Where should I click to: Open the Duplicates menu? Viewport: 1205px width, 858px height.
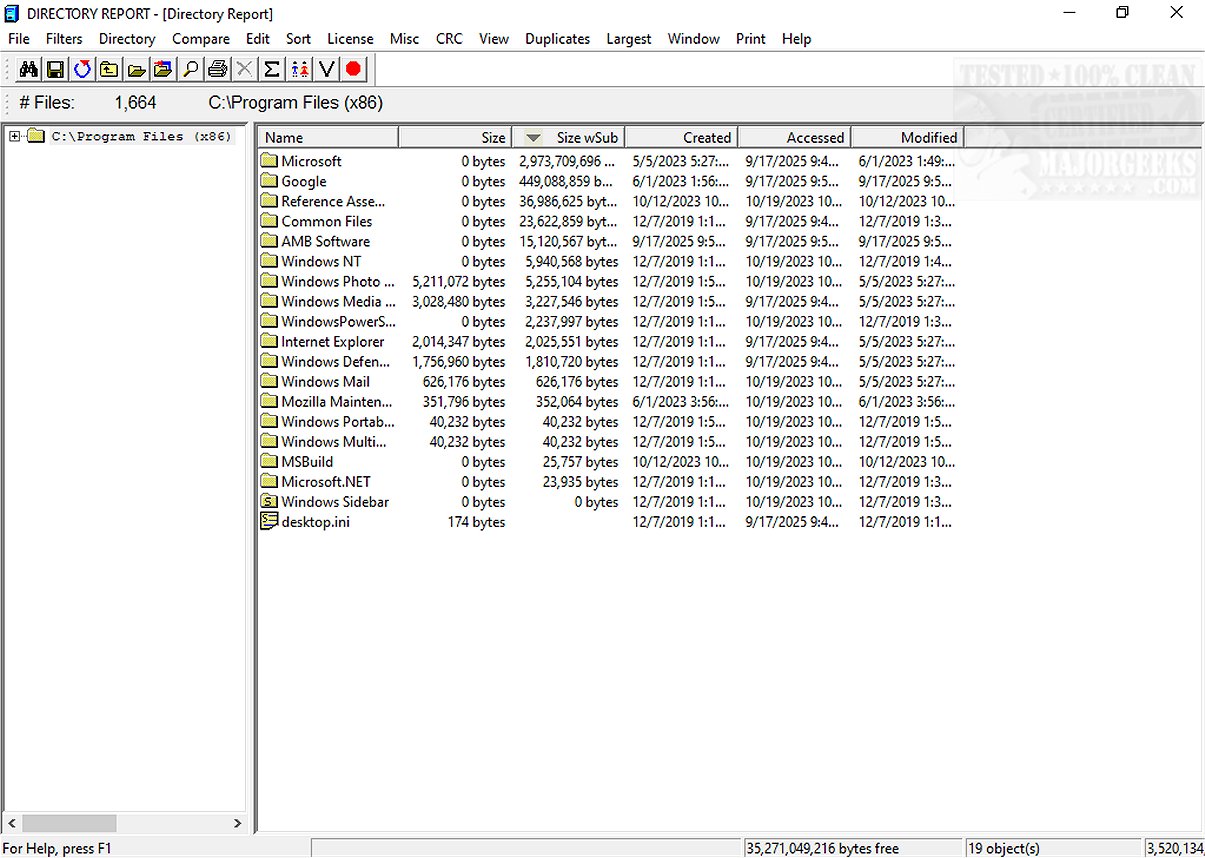(x=557, y=39)
